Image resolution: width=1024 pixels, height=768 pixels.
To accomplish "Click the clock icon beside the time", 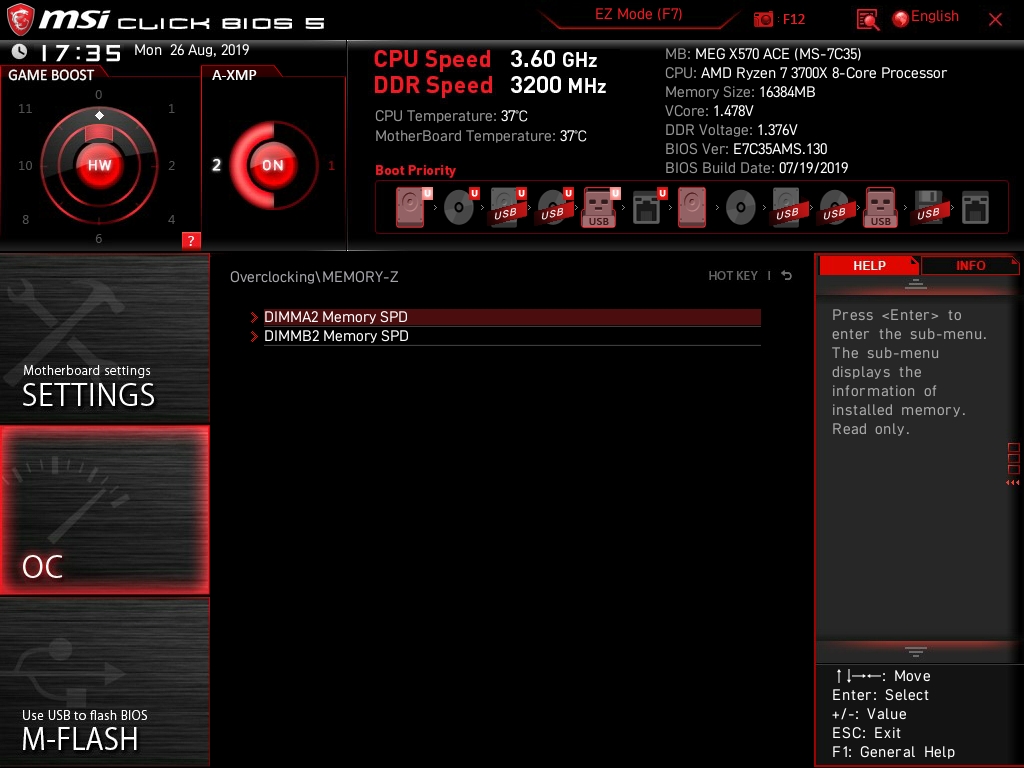I will point(20,51).
